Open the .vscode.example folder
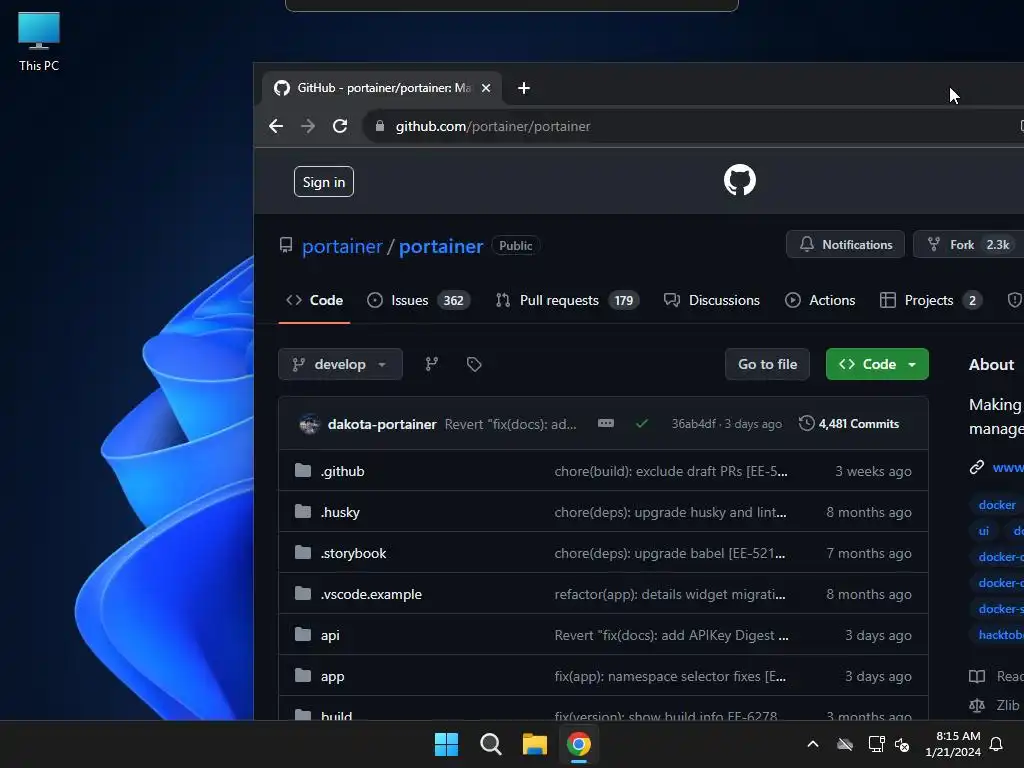The width and height of the screenshot is (1024, 768). coord(371,595)
